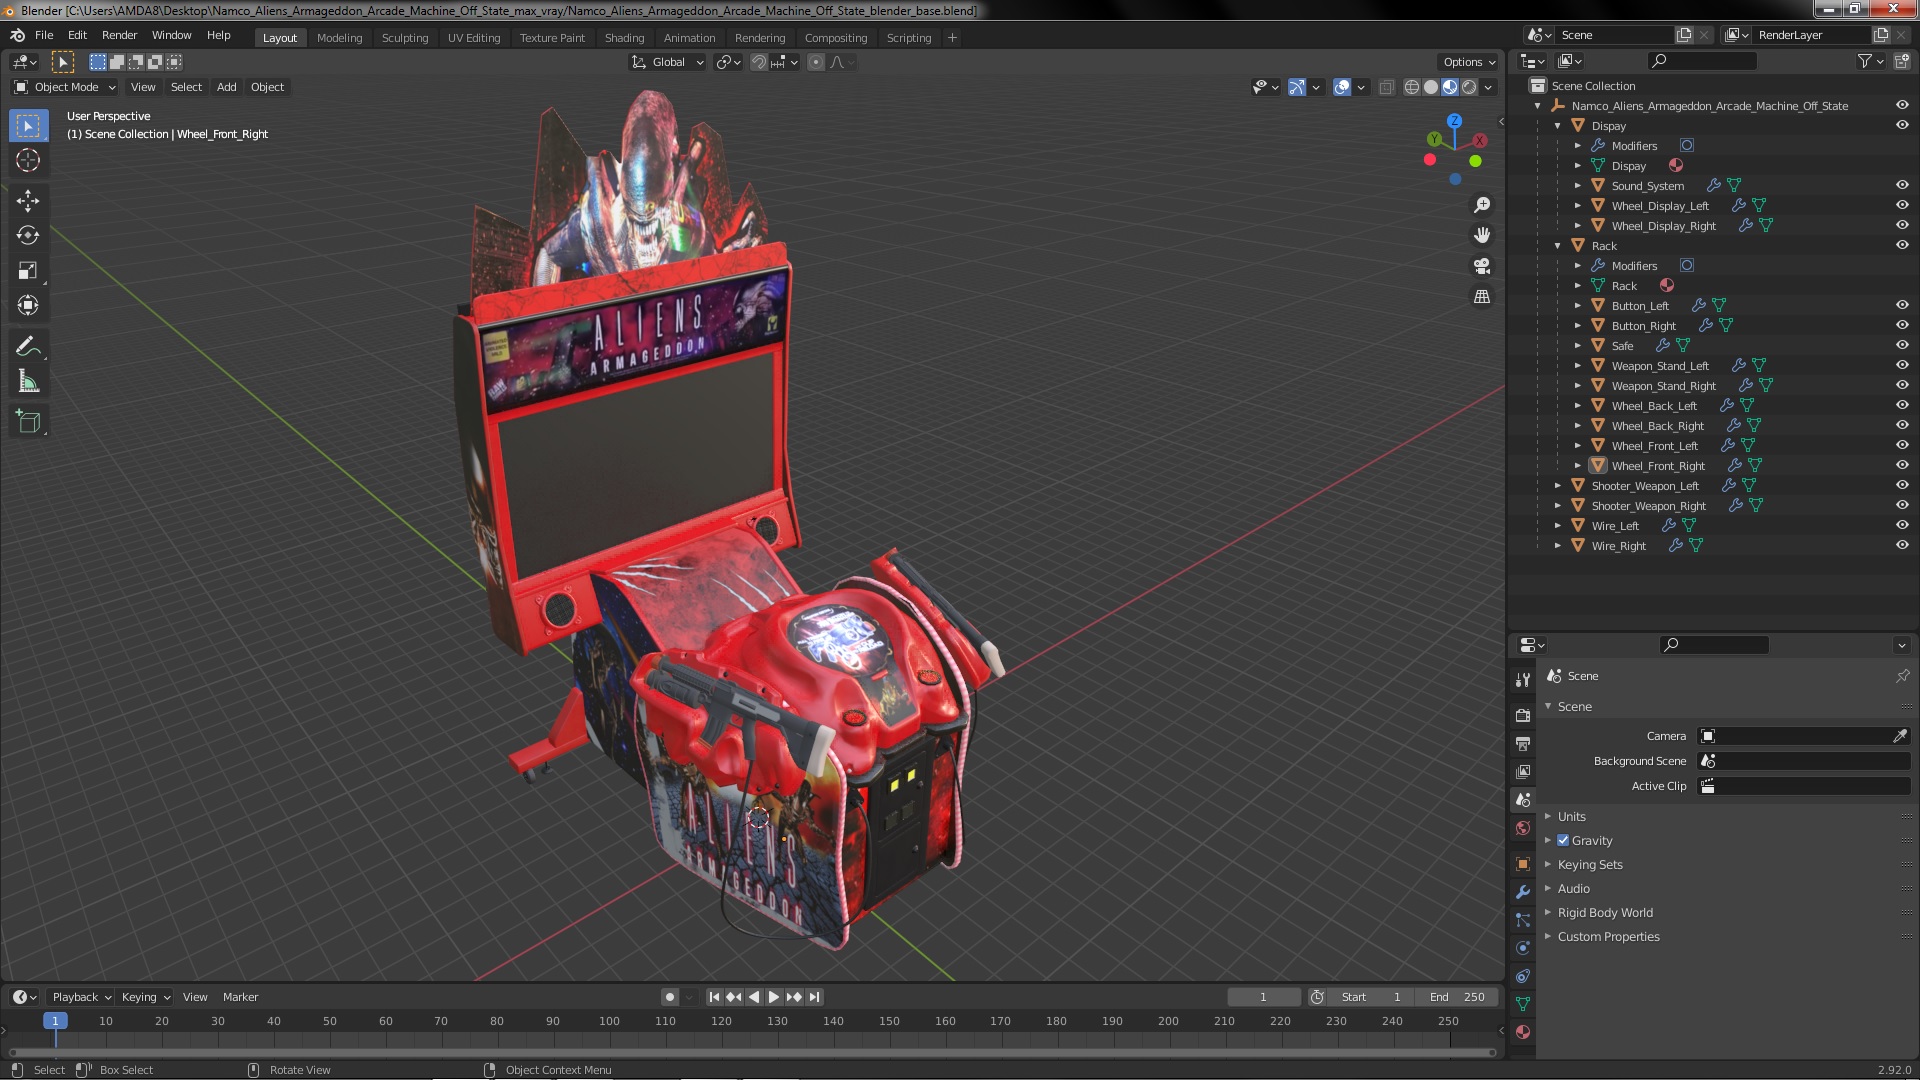Hide Button_Left via eye icon
Image resolution: width=1920 pixels, height=1080 pixels.
1902,305
